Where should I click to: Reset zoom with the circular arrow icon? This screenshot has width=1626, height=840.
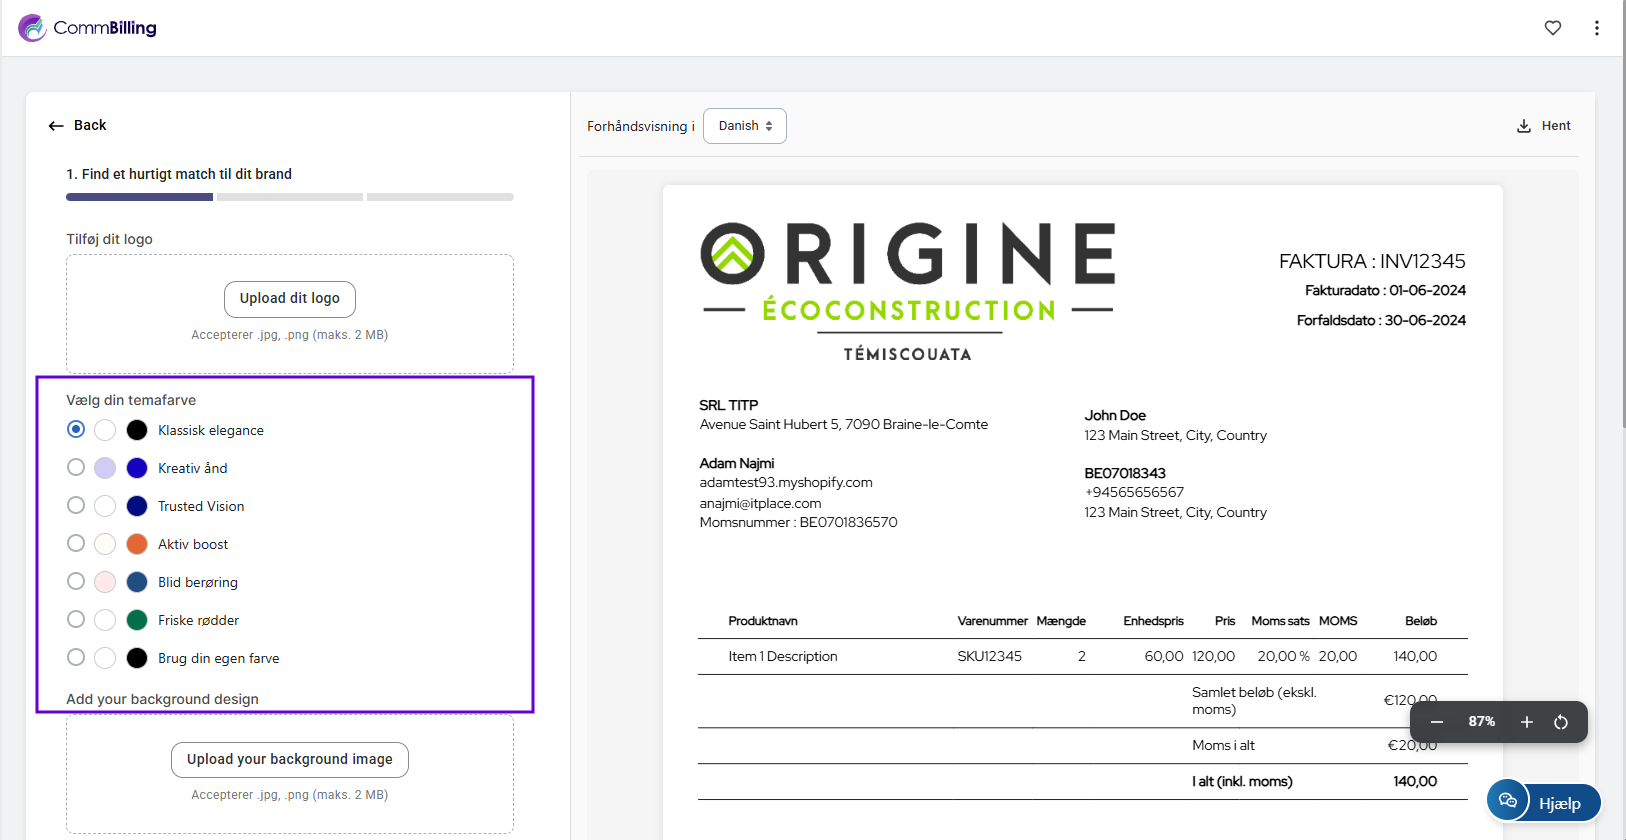click(x=1560, y=722)
